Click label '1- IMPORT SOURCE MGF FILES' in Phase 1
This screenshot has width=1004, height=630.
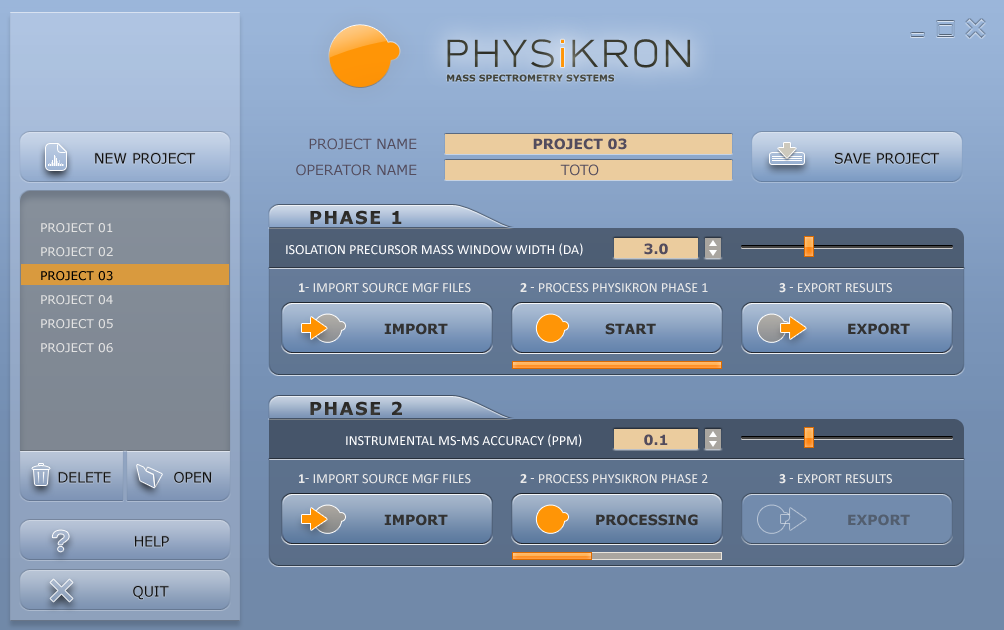click(x=384, y=288)
